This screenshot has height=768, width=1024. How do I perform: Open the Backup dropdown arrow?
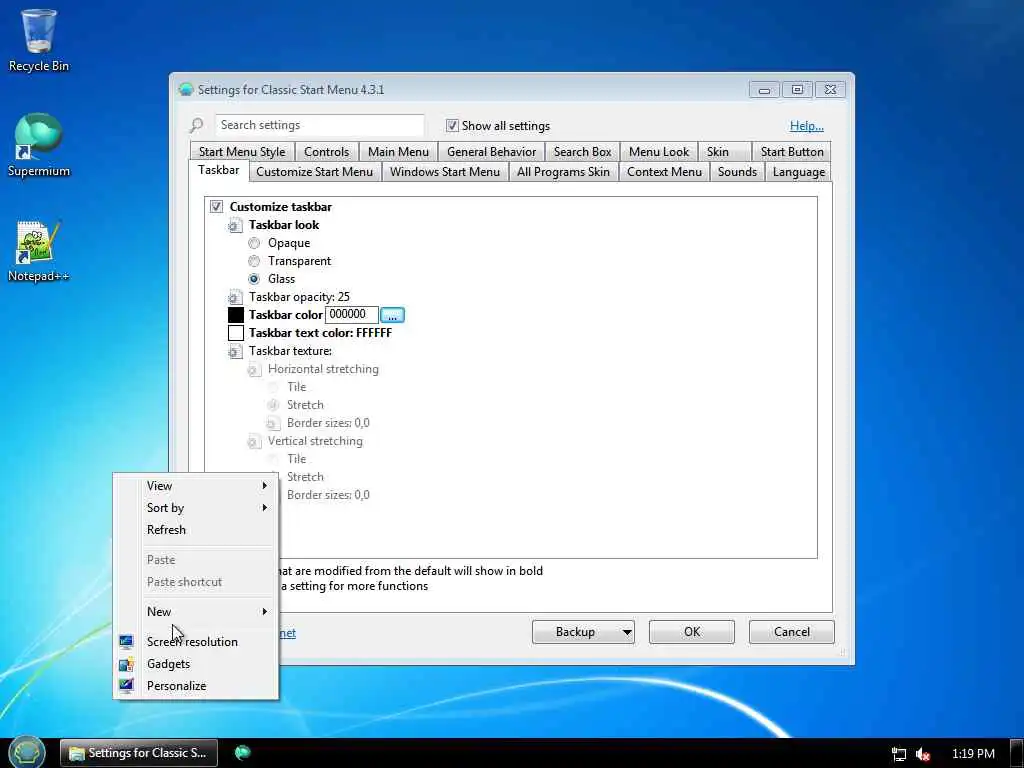(x=627, y=632)
